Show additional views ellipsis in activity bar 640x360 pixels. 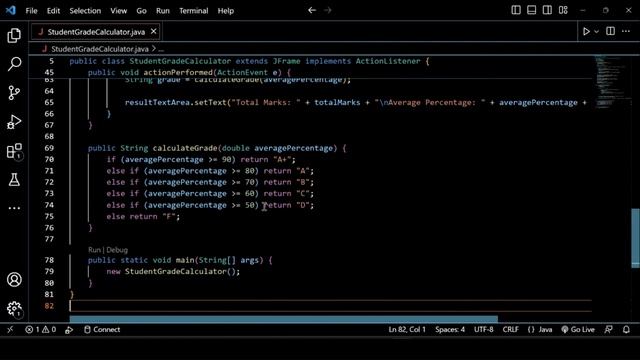point(14,208)
